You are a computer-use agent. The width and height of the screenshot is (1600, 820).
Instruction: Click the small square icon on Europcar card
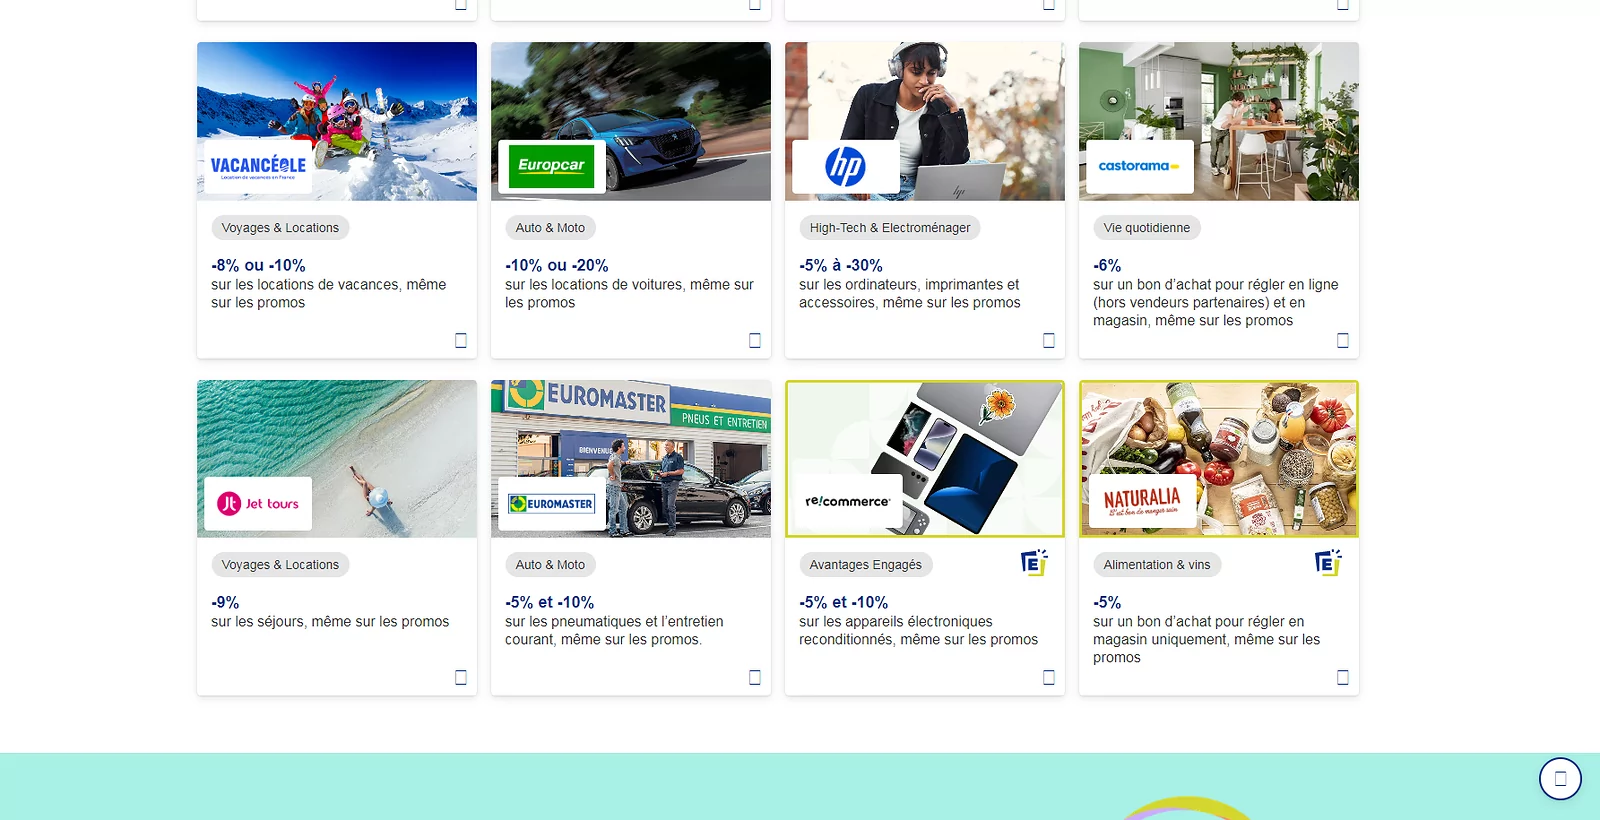coord(755,340)
